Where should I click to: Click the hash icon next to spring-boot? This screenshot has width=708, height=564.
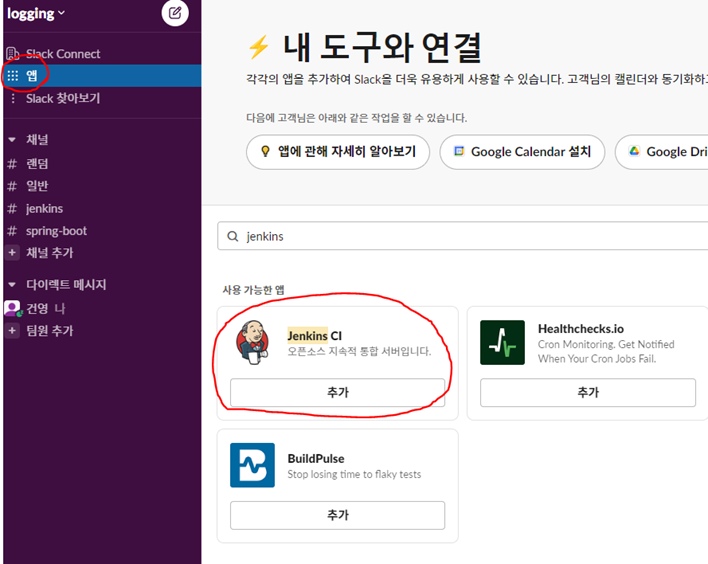[x=12, y=231]
